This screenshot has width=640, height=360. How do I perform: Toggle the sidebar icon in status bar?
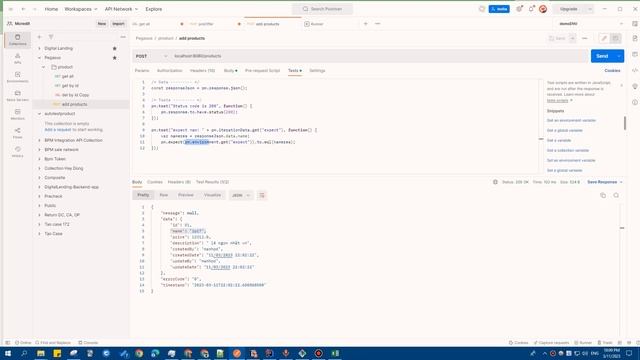tap(8, 343)
